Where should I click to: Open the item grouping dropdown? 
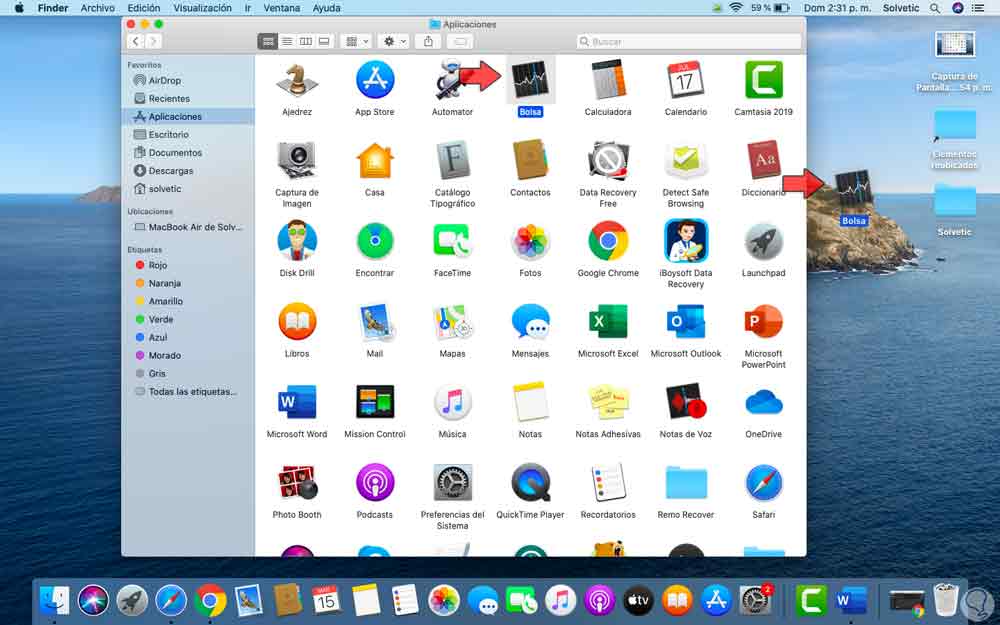coord(357,41)
